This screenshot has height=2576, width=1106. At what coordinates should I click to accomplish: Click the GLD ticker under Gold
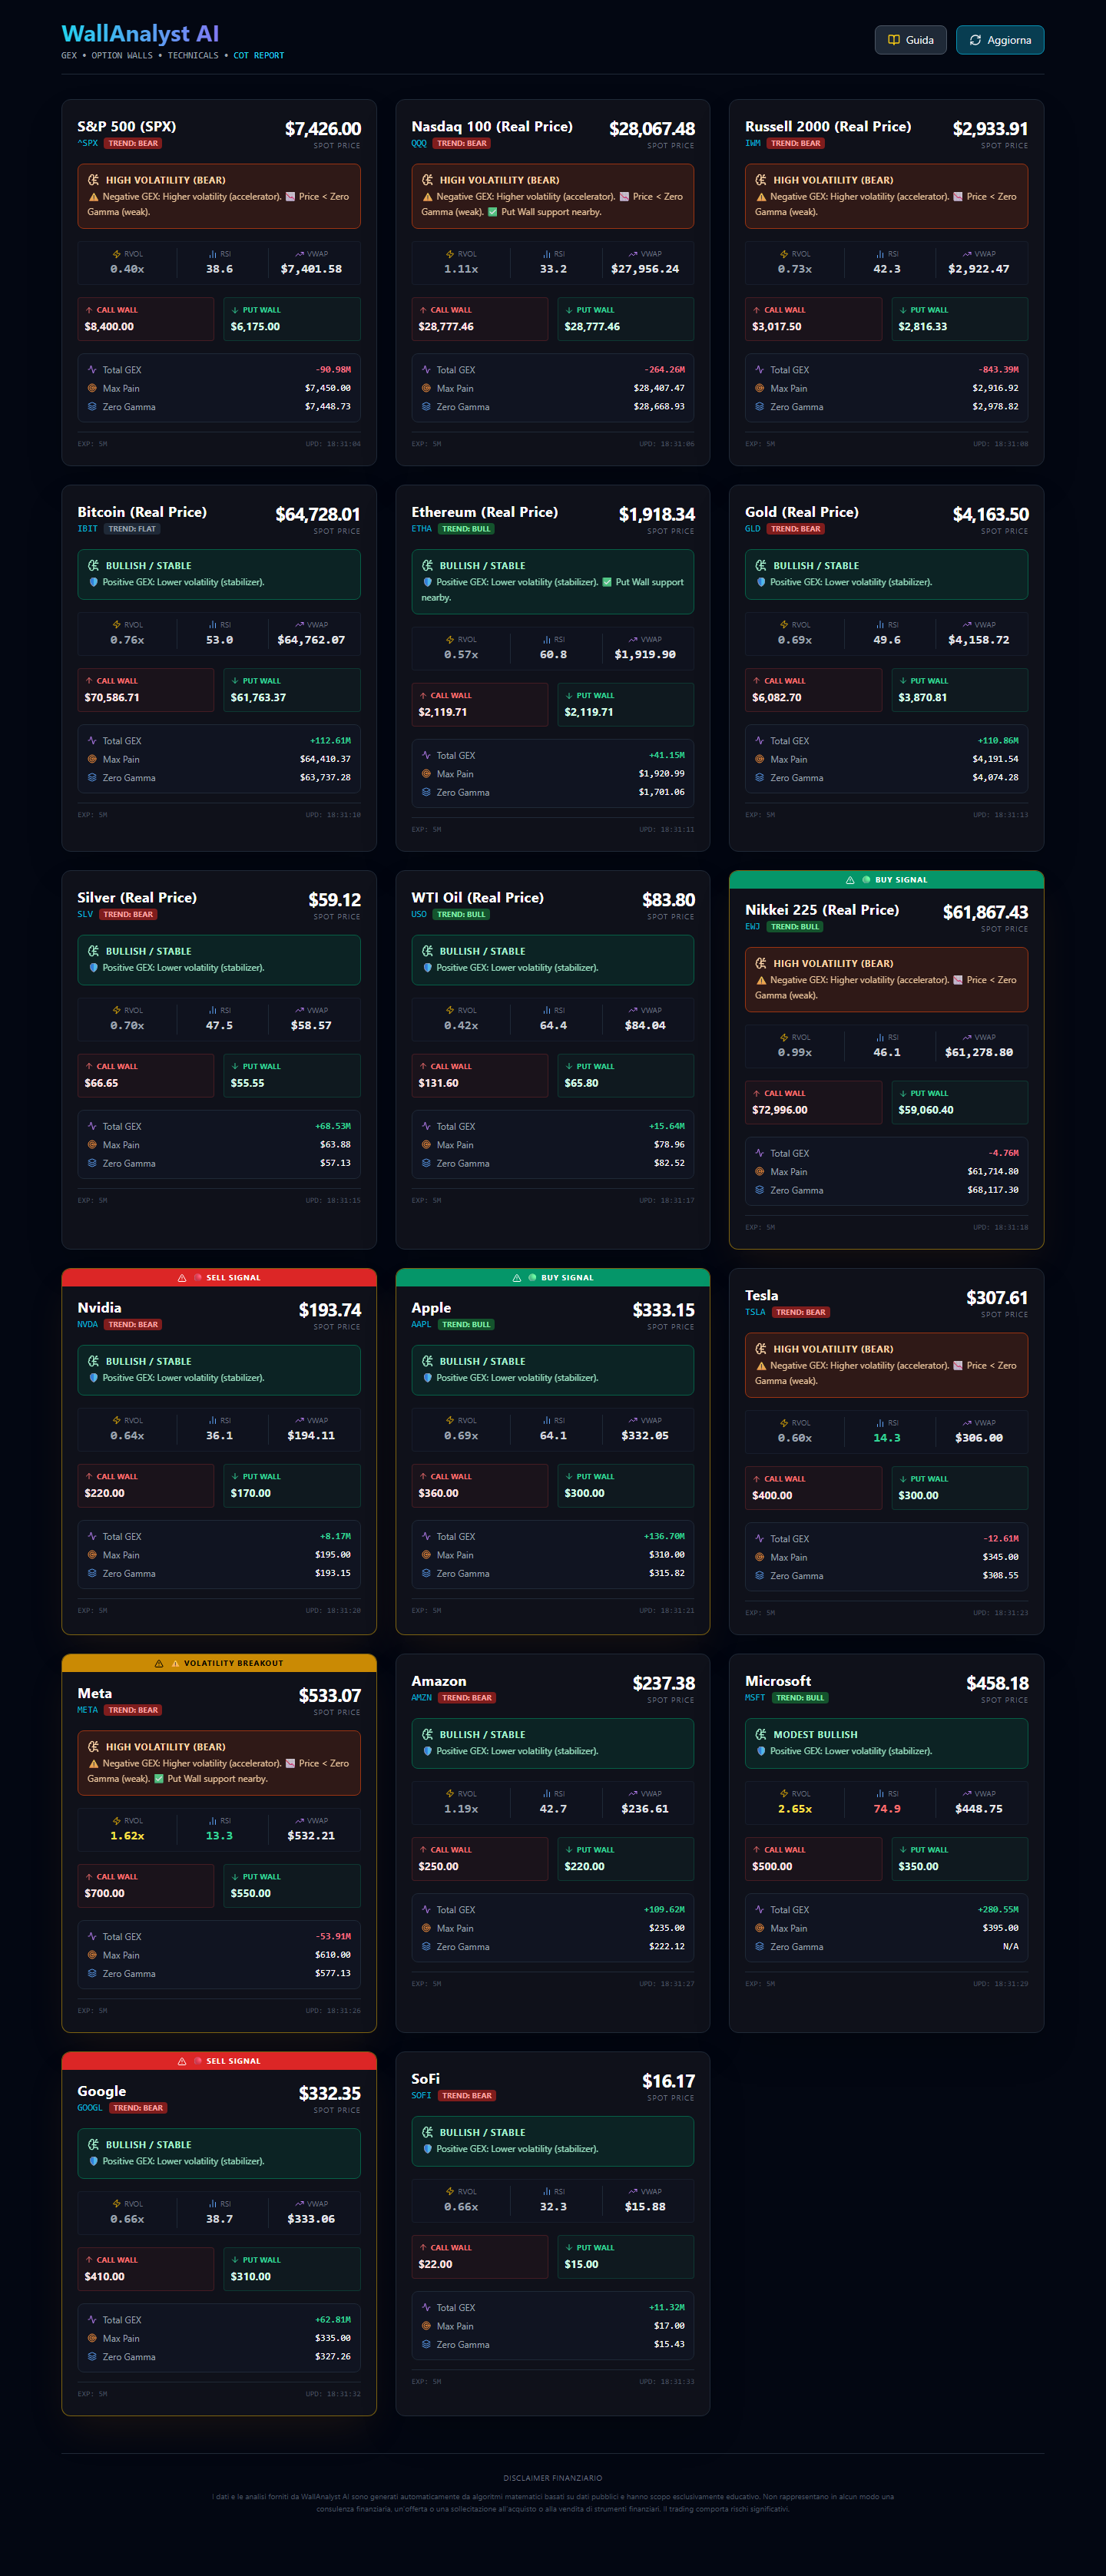(753, 529)
